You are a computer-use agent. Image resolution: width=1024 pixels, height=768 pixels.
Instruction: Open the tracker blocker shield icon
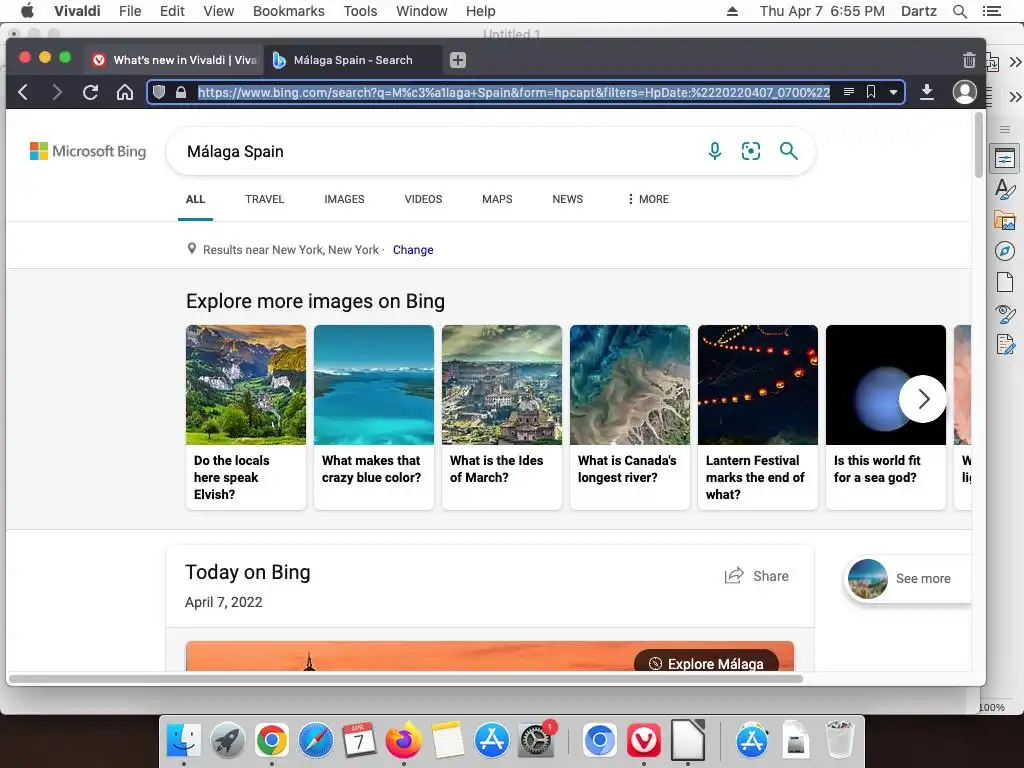(x=159, y=92)
